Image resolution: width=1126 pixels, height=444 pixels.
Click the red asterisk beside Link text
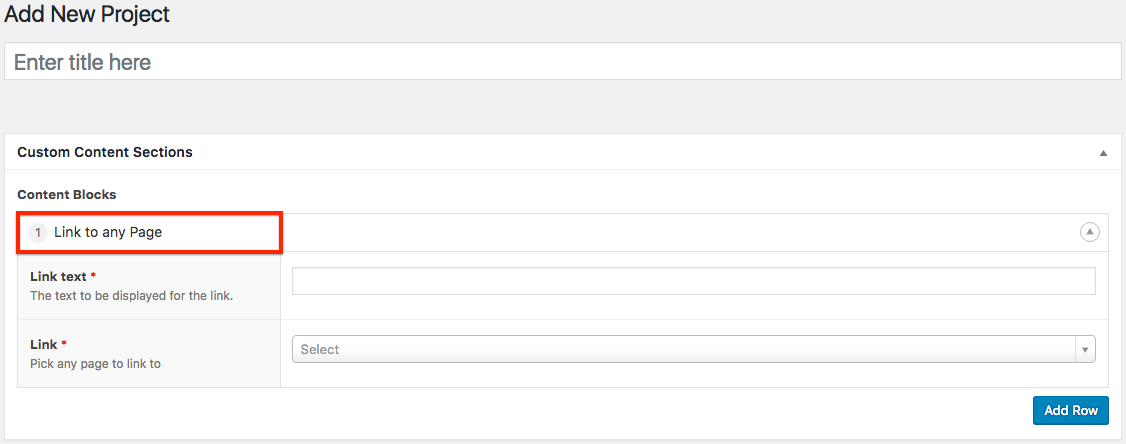pos(93,276)
